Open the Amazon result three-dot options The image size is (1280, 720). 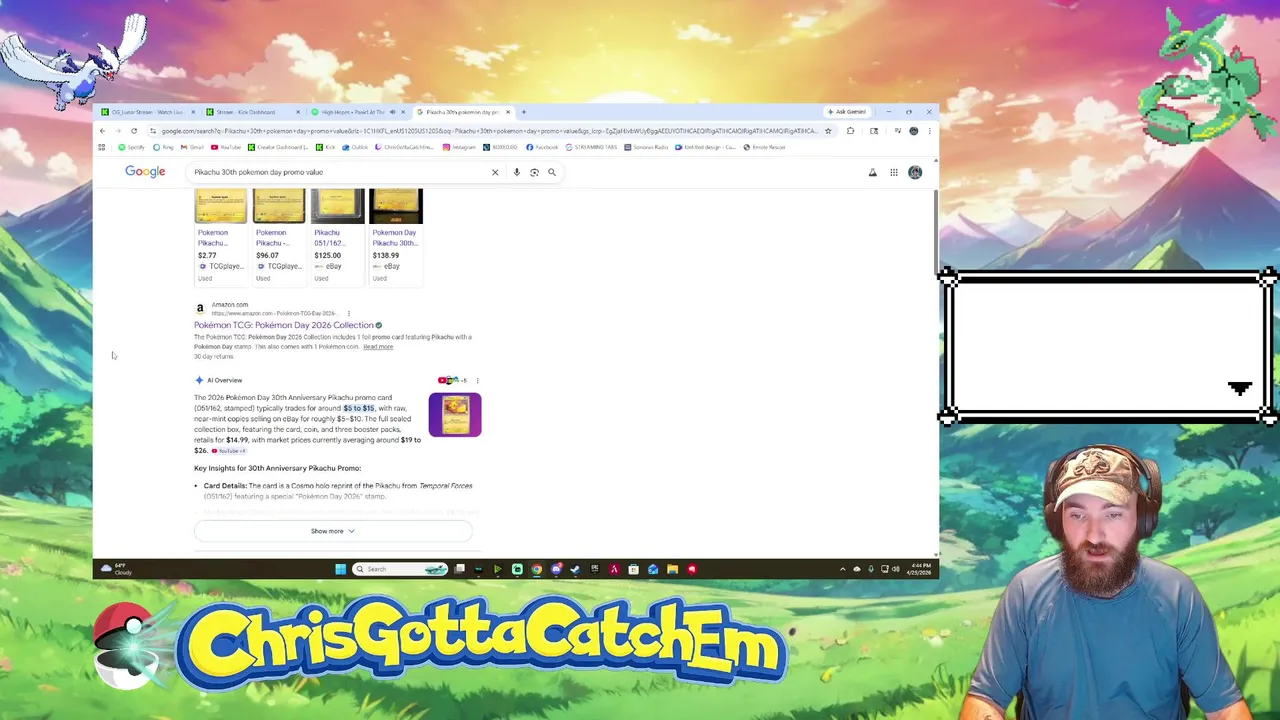(348, 313)
